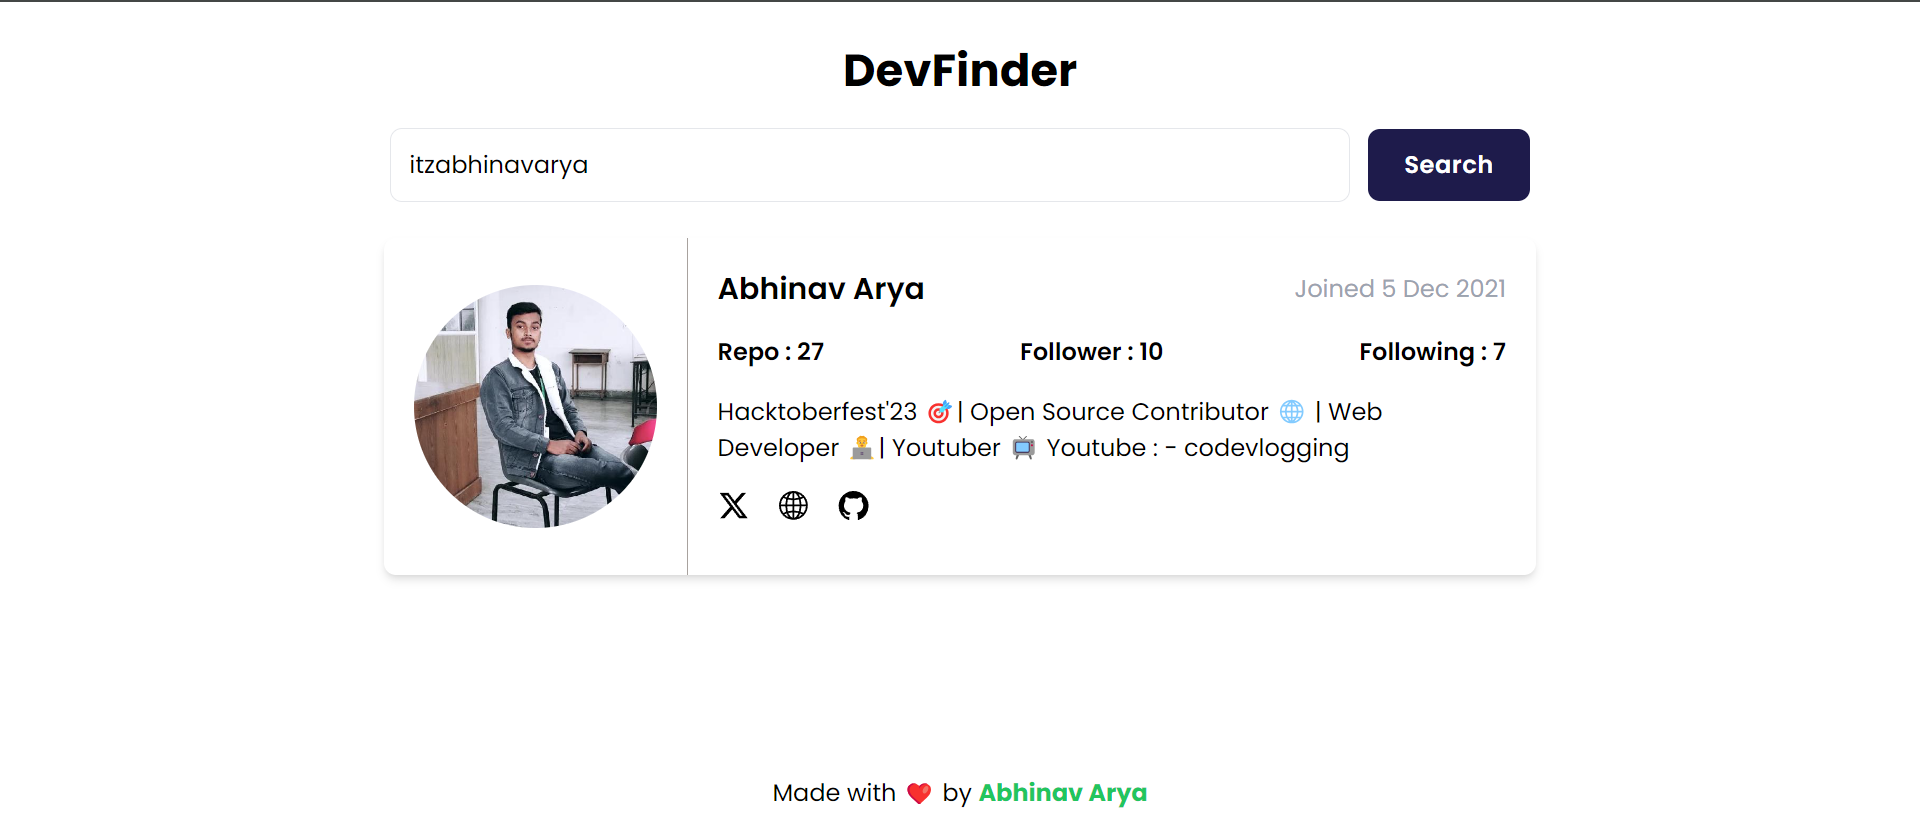Click the globe emoji after Open Source Contributor

click(1292, 412)
